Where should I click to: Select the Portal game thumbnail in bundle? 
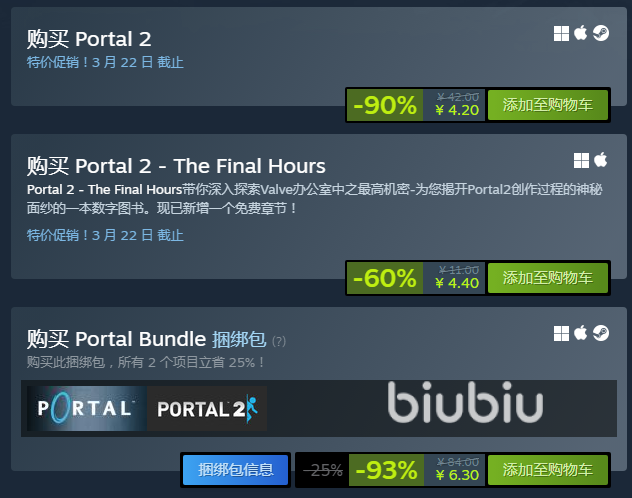click(87, 409)
